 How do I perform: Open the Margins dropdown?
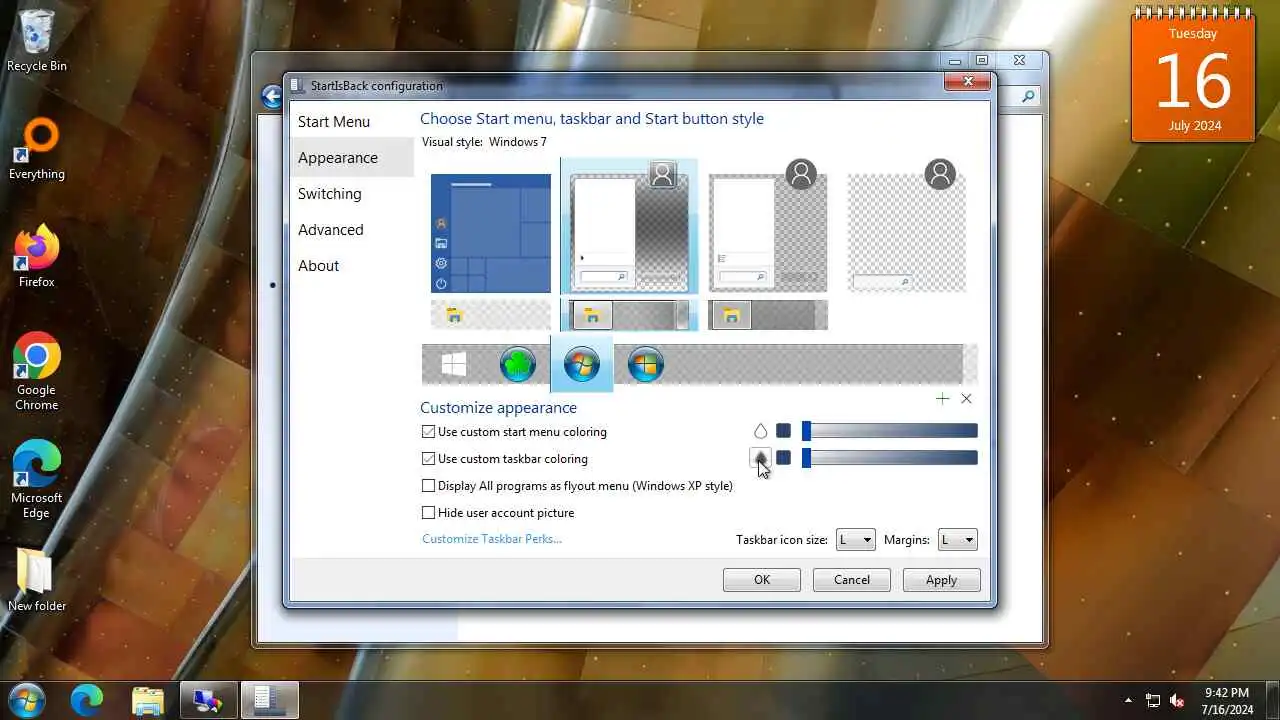click(x=957, y=540)
